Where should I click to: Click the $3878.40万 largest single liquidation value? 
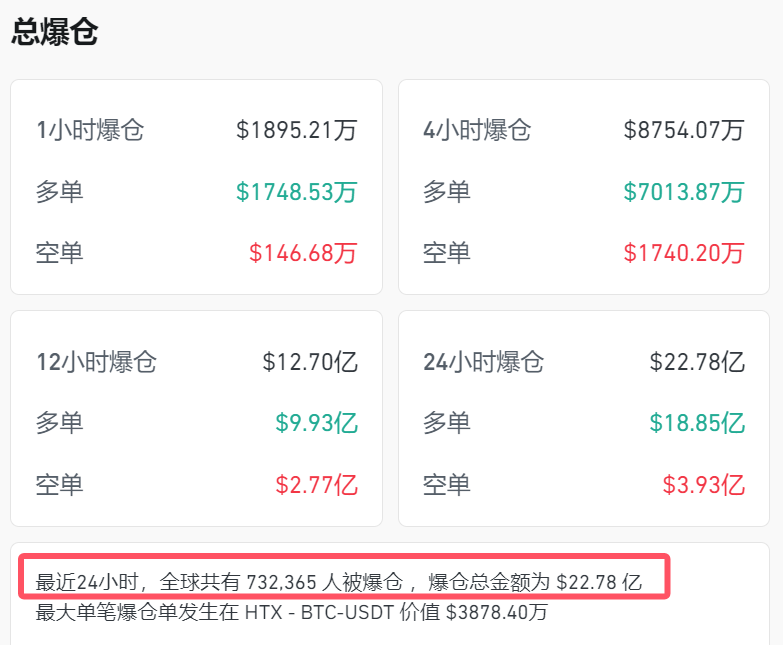pyautogui.click(x=496, y=612)
